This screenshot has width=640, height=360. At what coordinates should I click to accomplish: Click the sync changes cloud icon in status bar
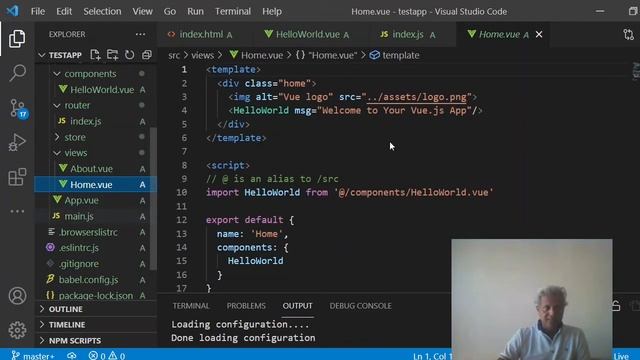pyautogui.click(x=72, y=356)
